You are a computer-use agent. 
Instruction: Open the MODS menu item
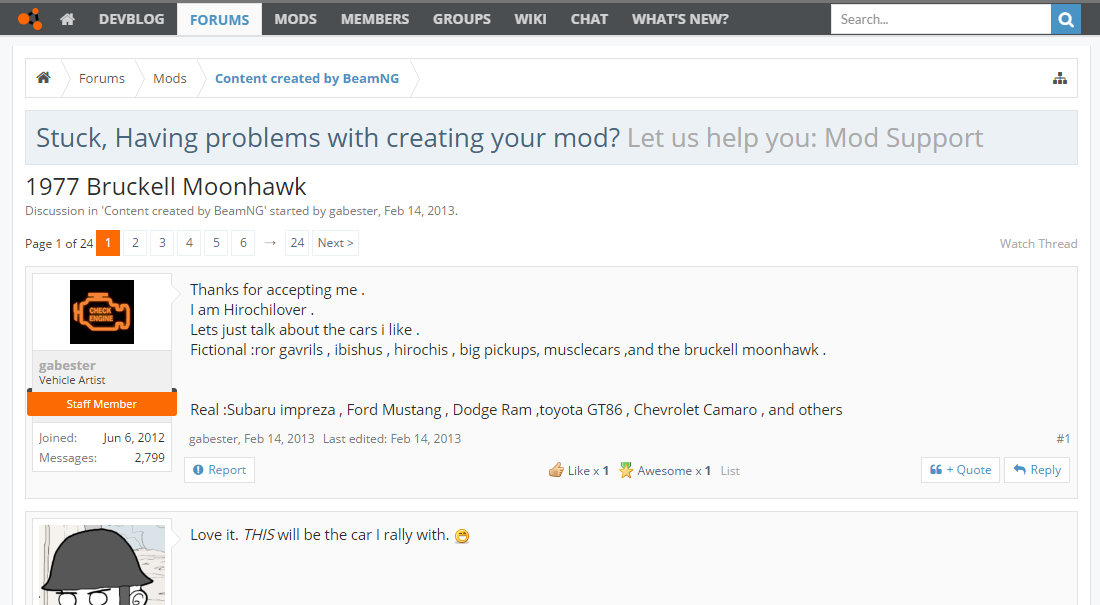(x=295, y=20)
